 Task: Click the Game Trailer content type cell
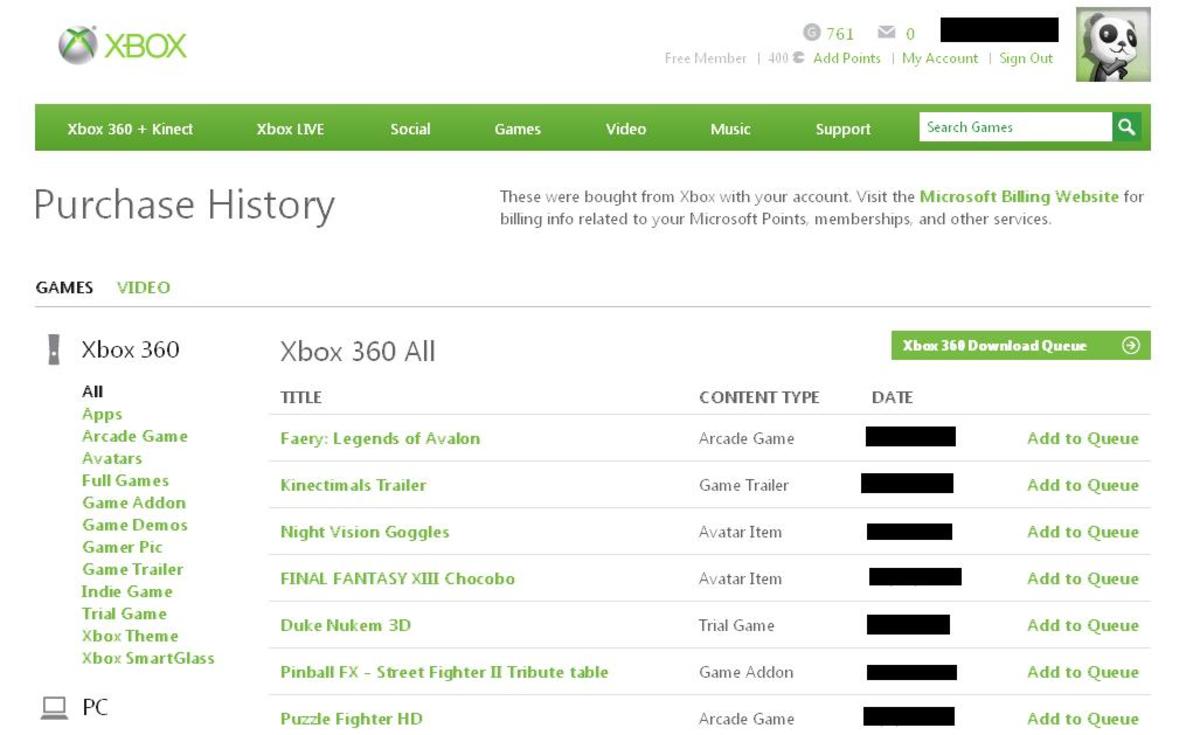(743, 485)
